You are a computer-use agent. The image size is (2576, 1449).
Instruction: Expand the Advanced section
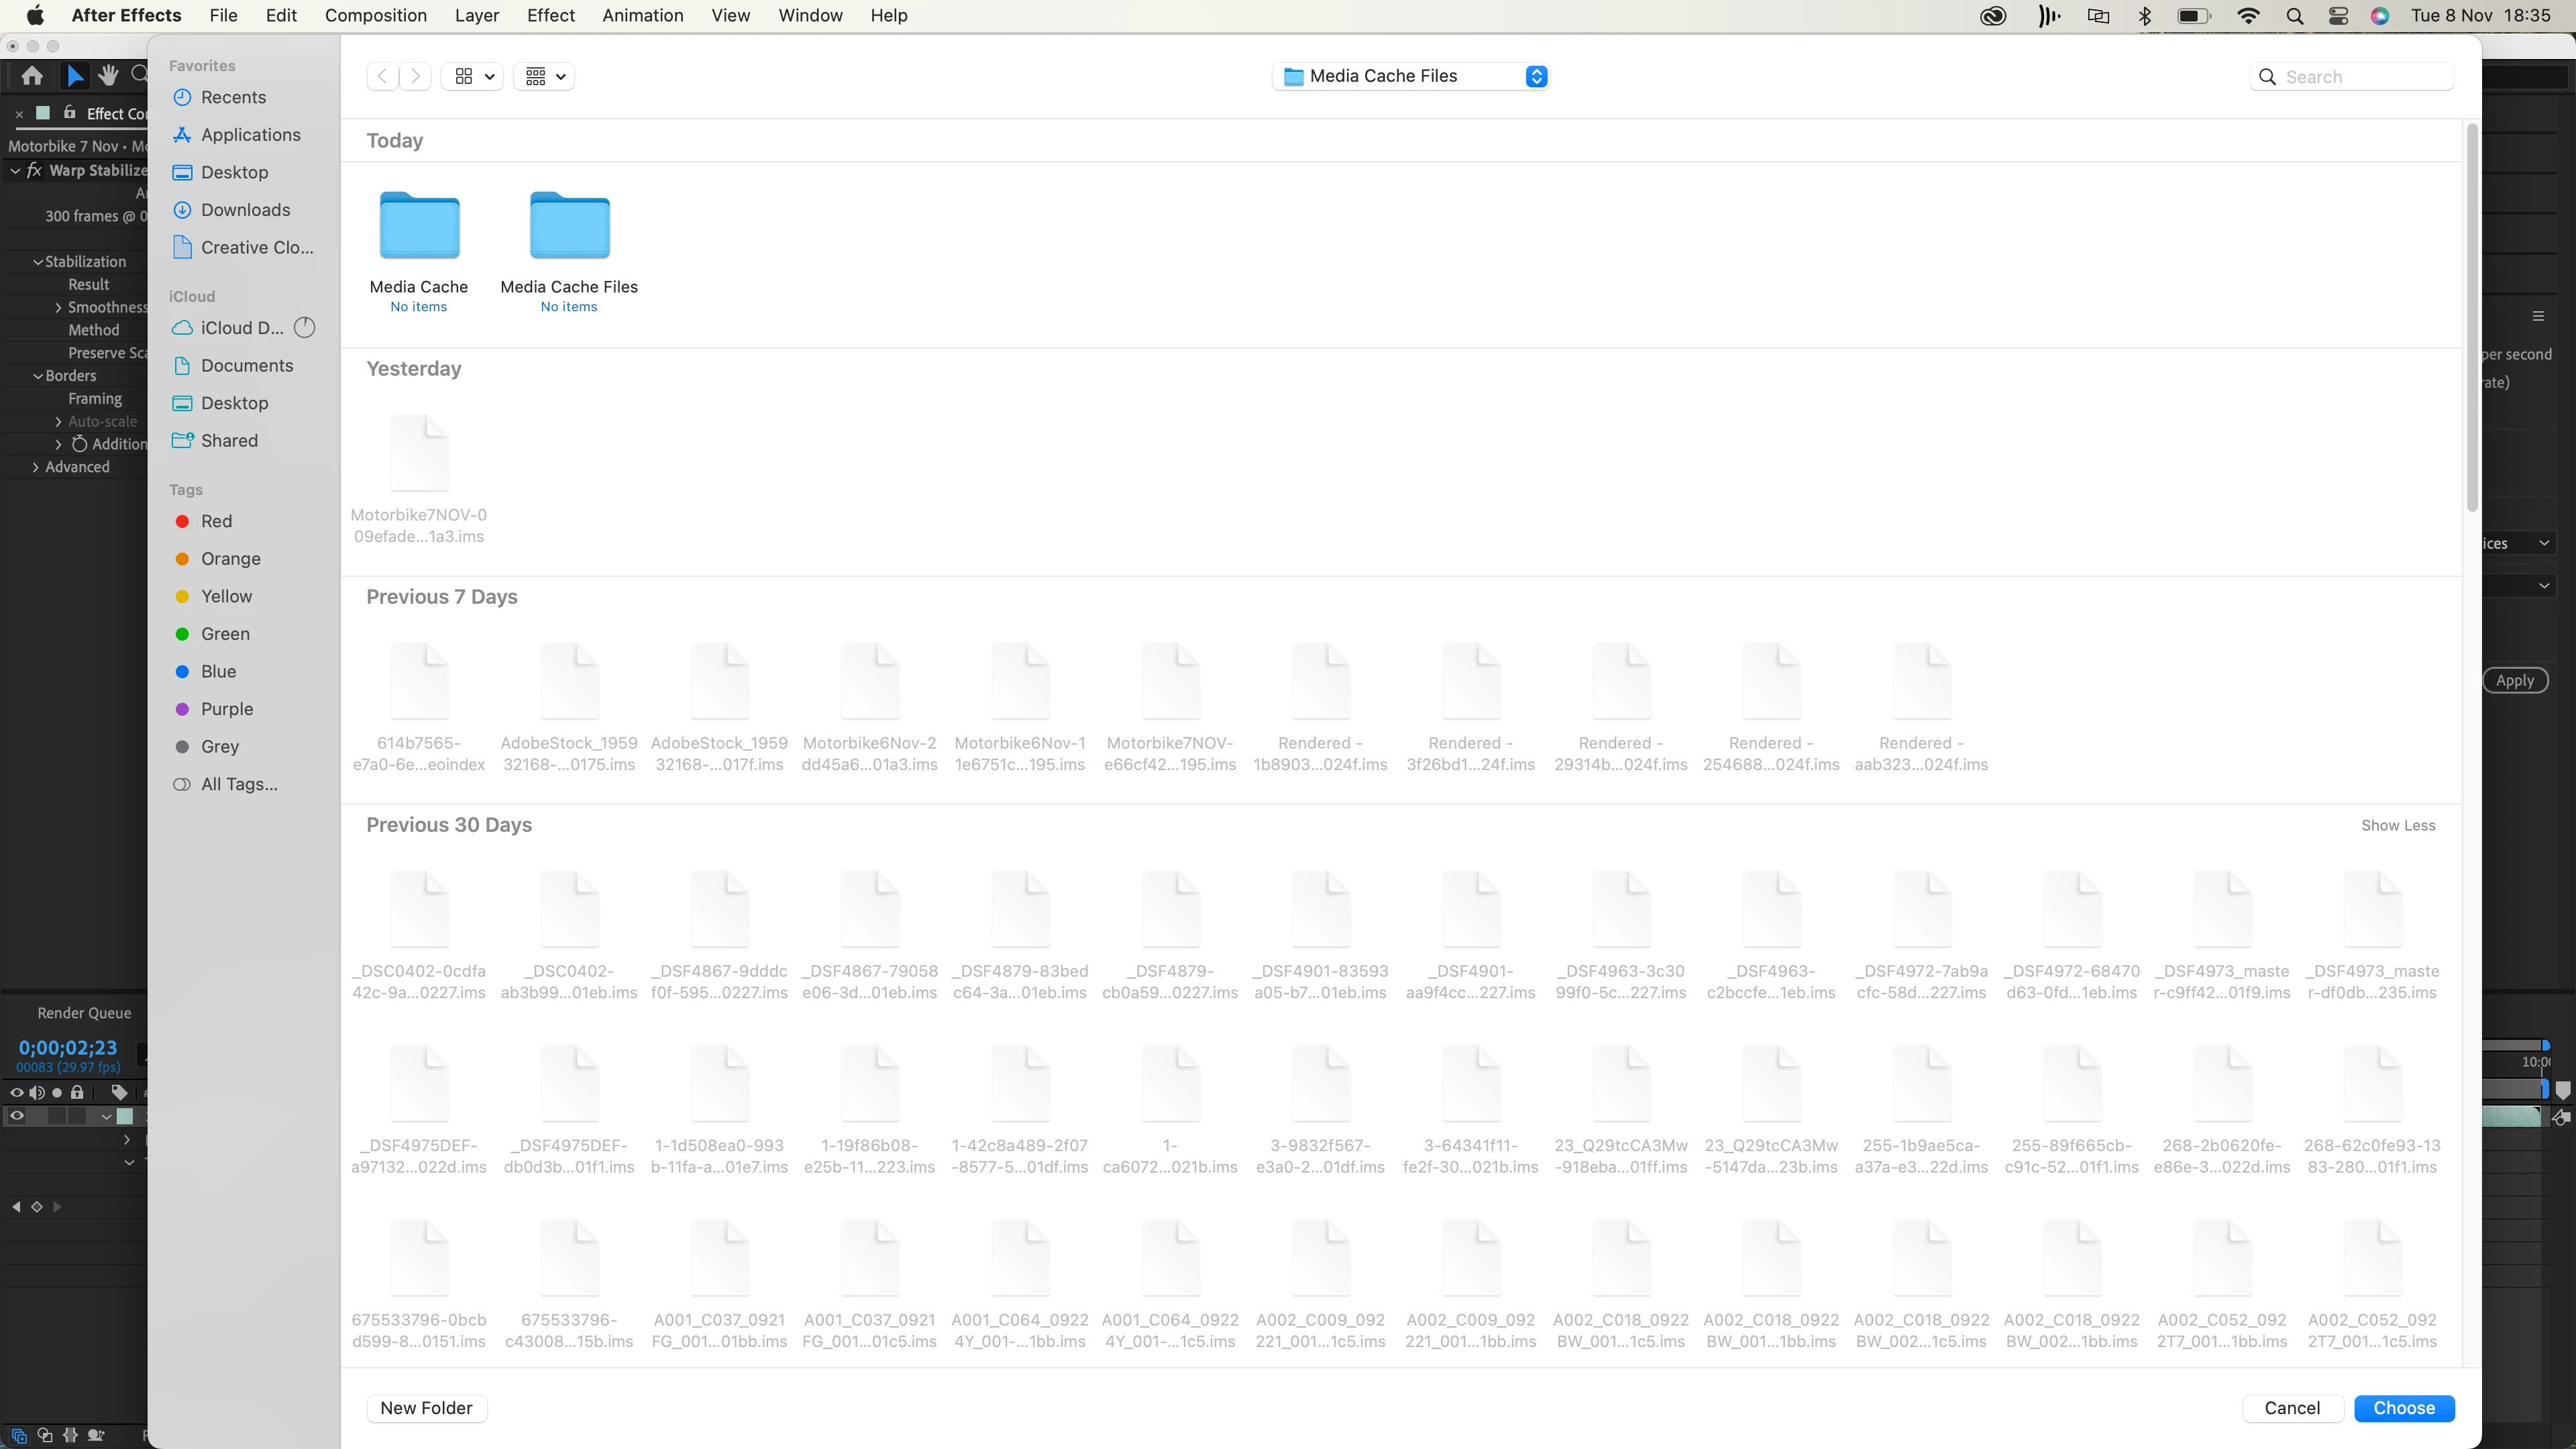36,467
